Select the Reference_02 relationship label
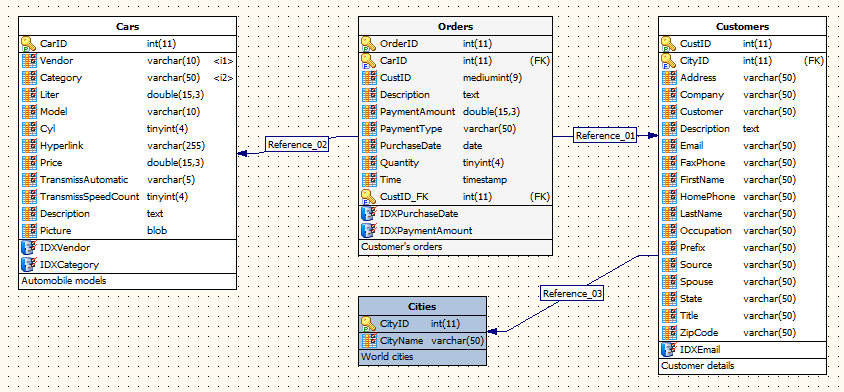 297,144
